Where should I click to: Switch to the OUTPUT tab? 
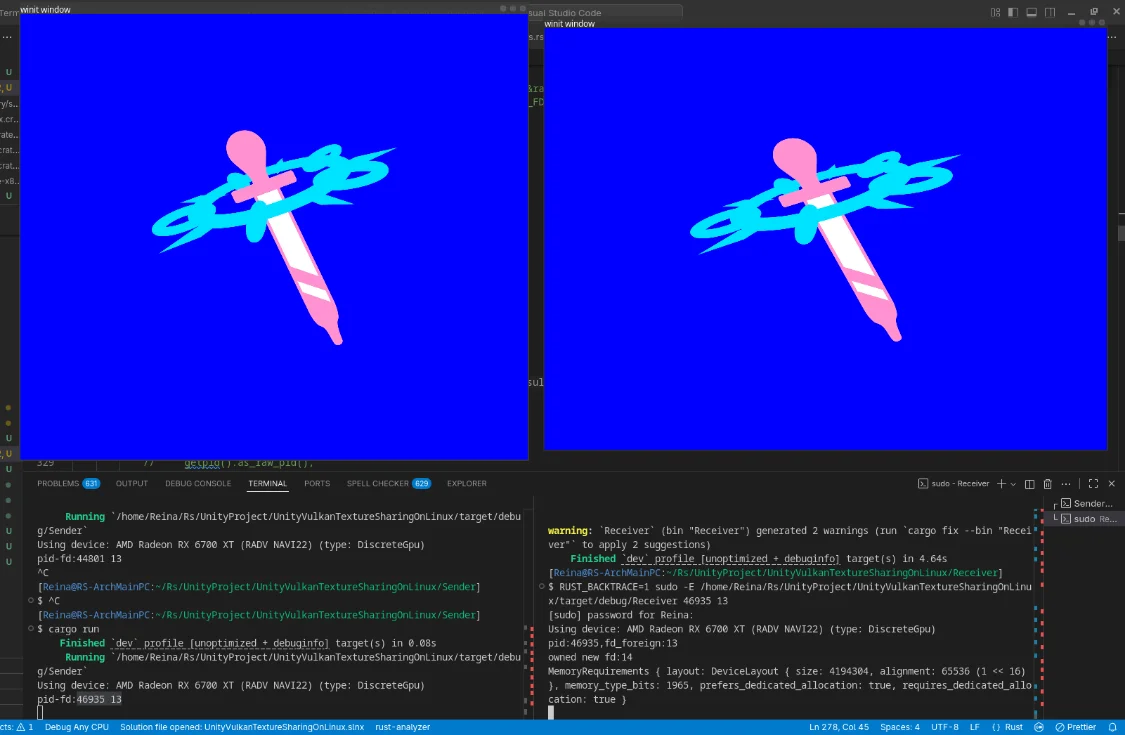(132, 484)
